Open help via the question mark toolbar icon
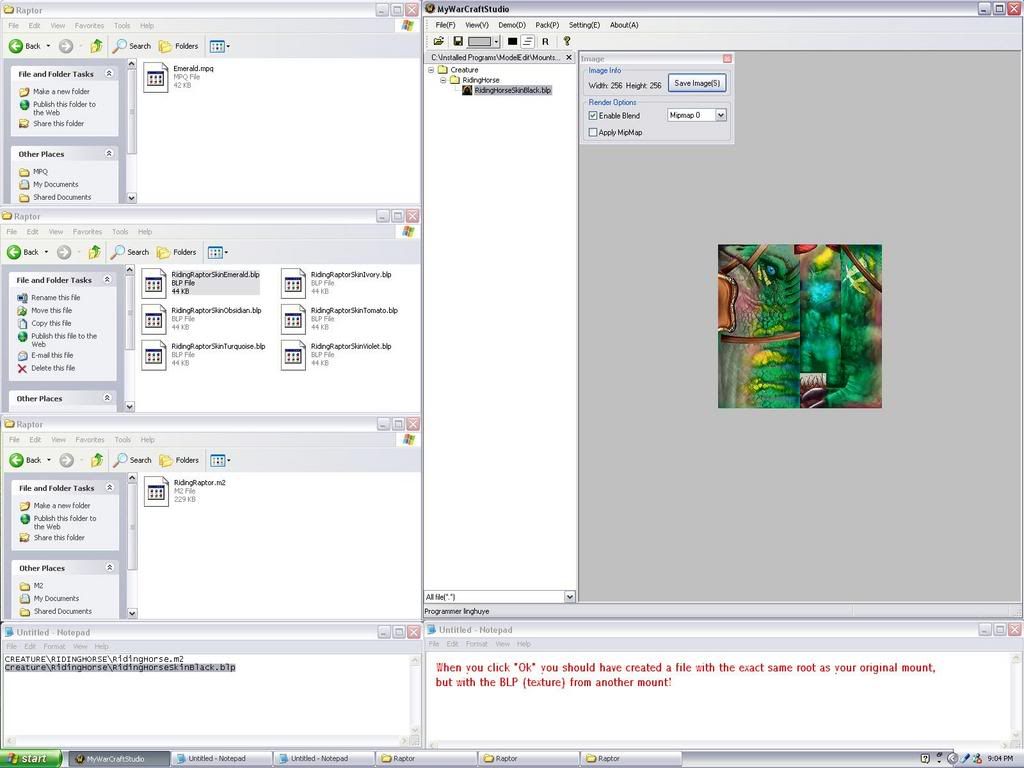Screen dimensions: 1024x768 point(567,42)
